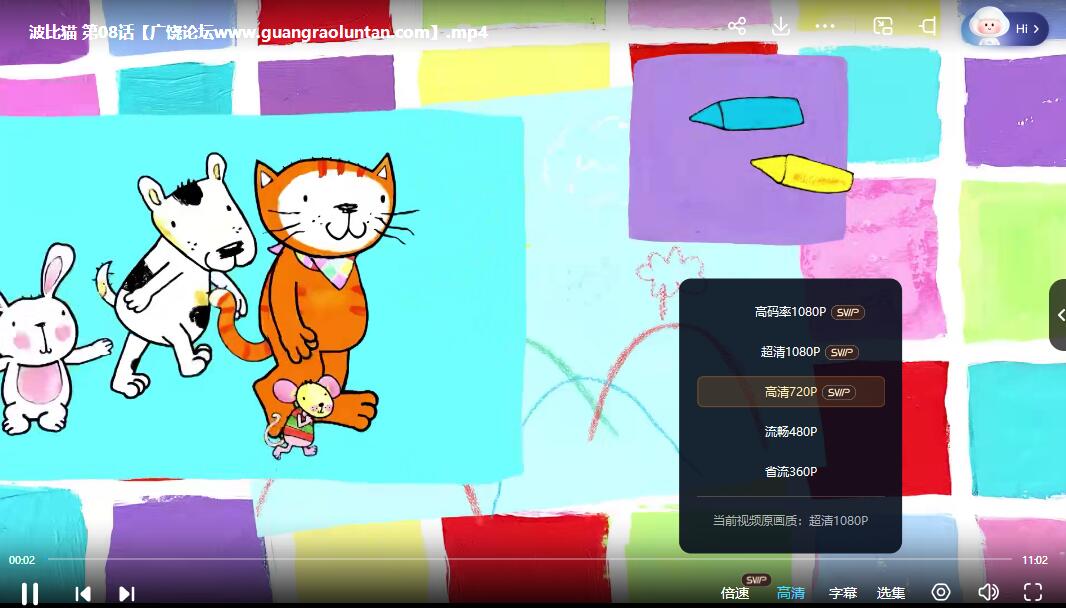The width and height of the screenshot is (1066, 608).
Task: Open the 选集 episode list
Action: pyautogui.click(x=891, y=593)
